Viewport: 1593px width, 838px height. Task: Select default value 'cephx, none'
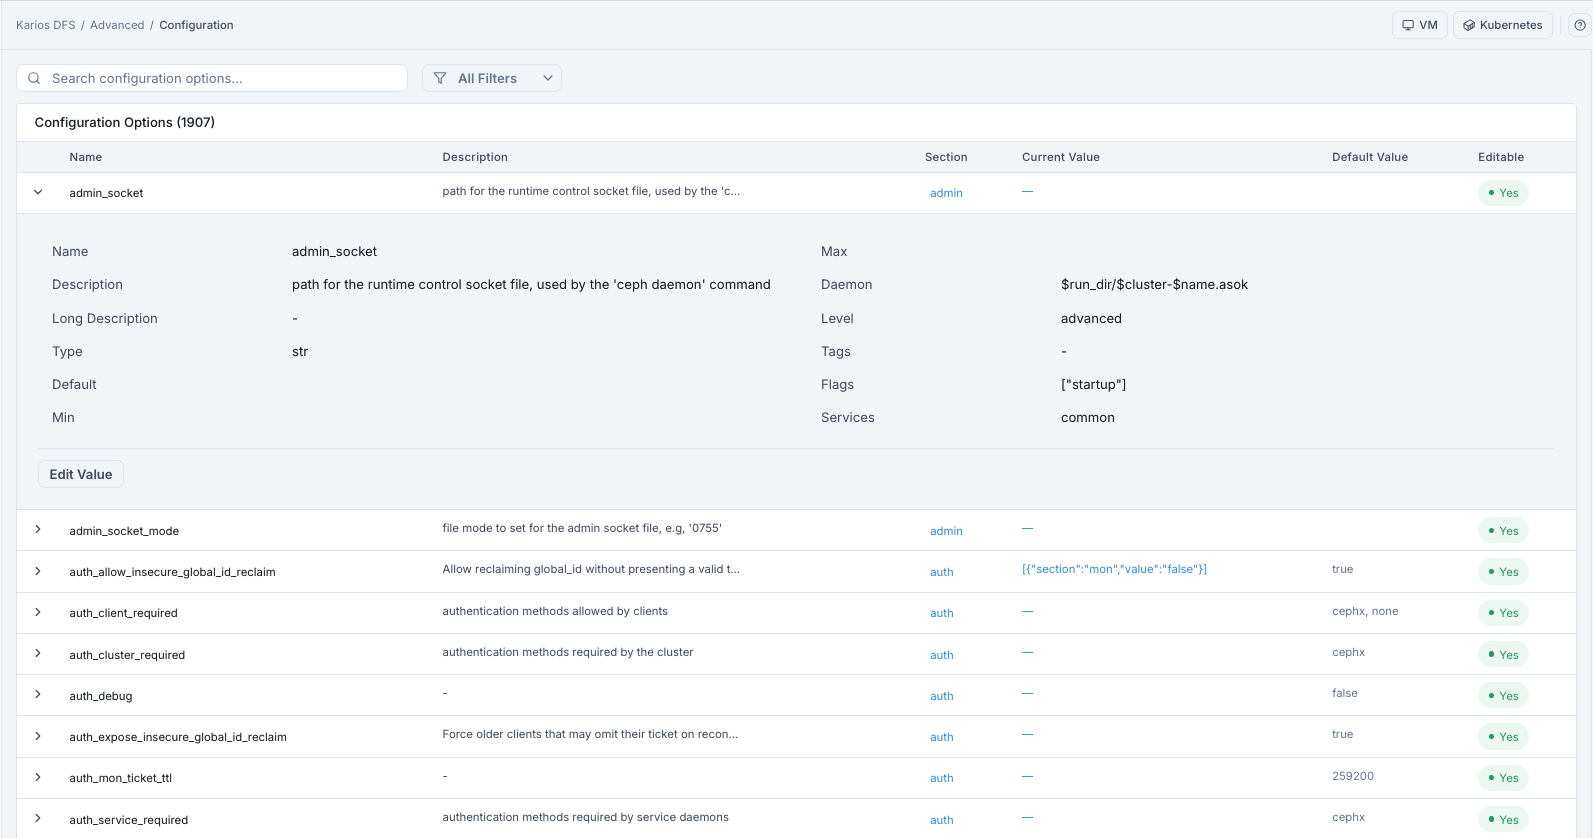1365,611
